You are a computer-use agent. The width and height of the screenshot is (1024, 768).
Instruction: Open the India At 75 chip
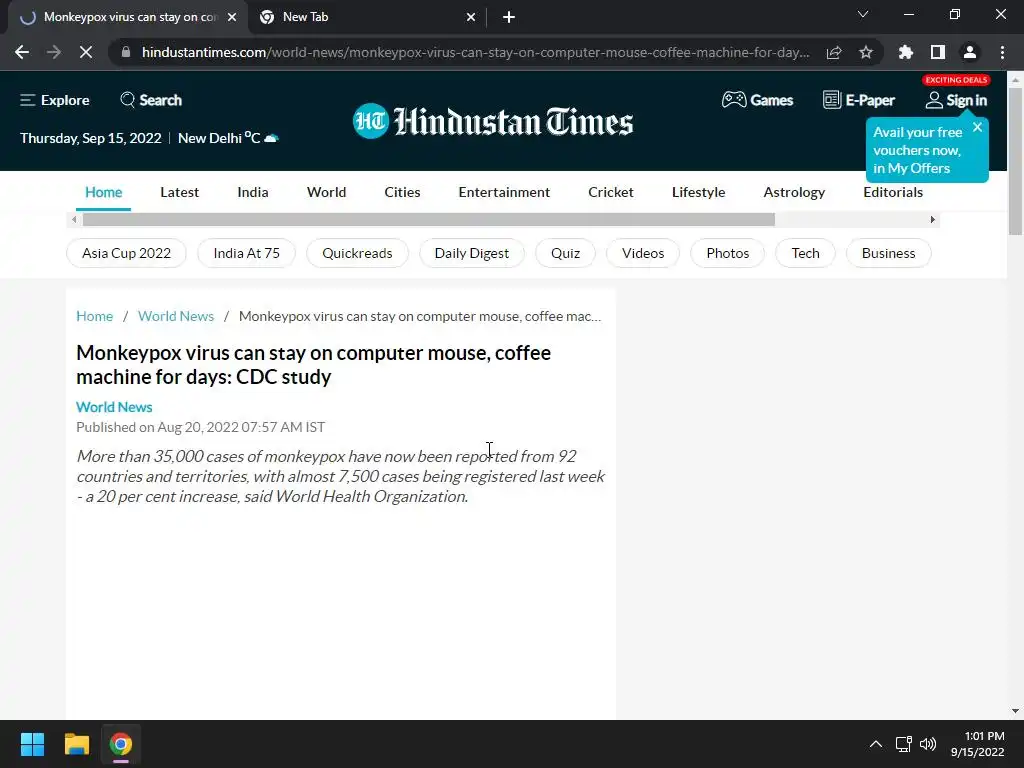[246, 253]
